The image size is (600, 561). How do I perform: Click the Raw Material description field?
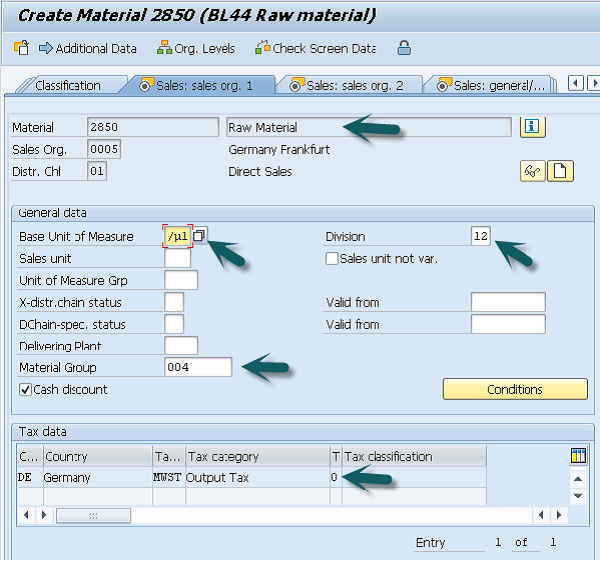pos(369,127)
